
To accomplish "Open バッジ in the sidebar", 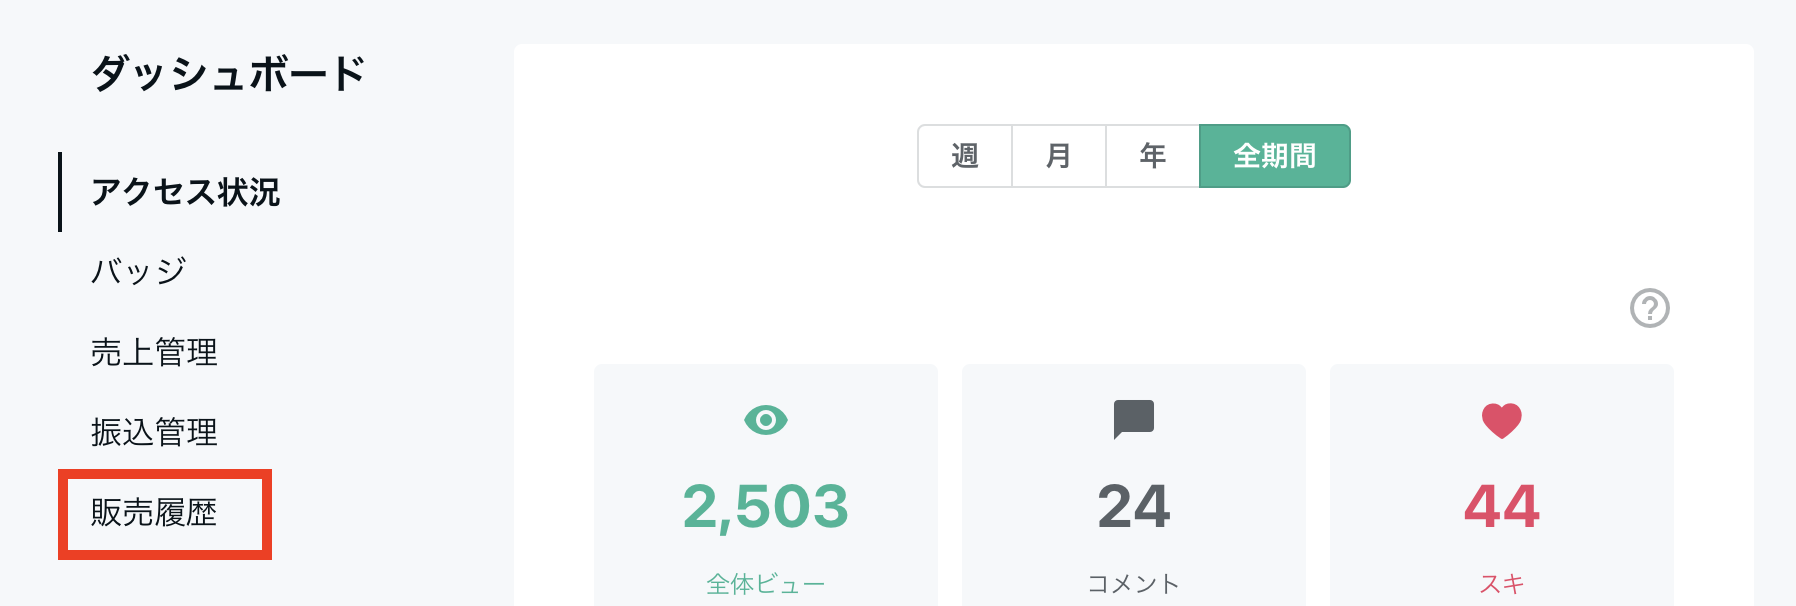I will [138, 271].
